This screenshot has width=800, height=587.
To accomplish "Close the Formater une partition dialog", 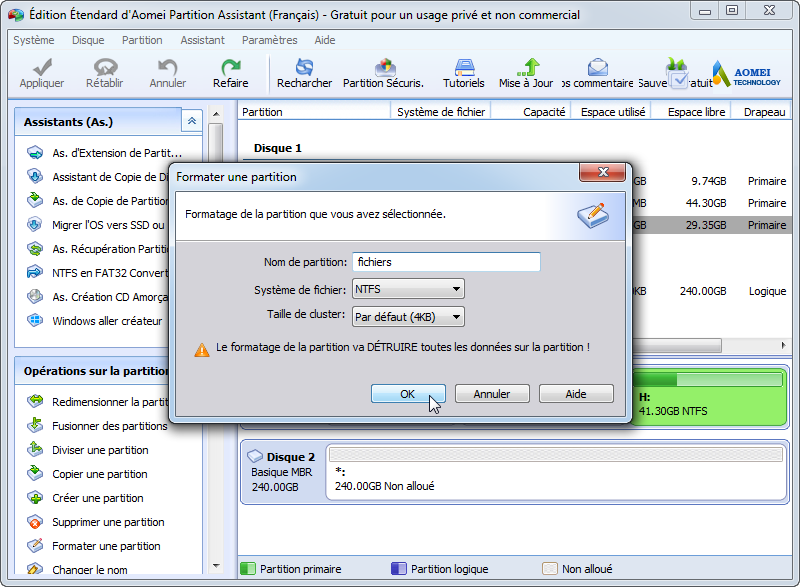I will click(x=603, y=172).
